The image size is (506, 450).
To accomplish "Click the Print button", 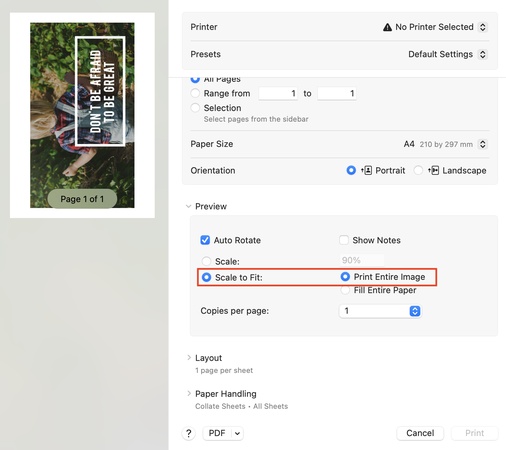I will [474, 433].
